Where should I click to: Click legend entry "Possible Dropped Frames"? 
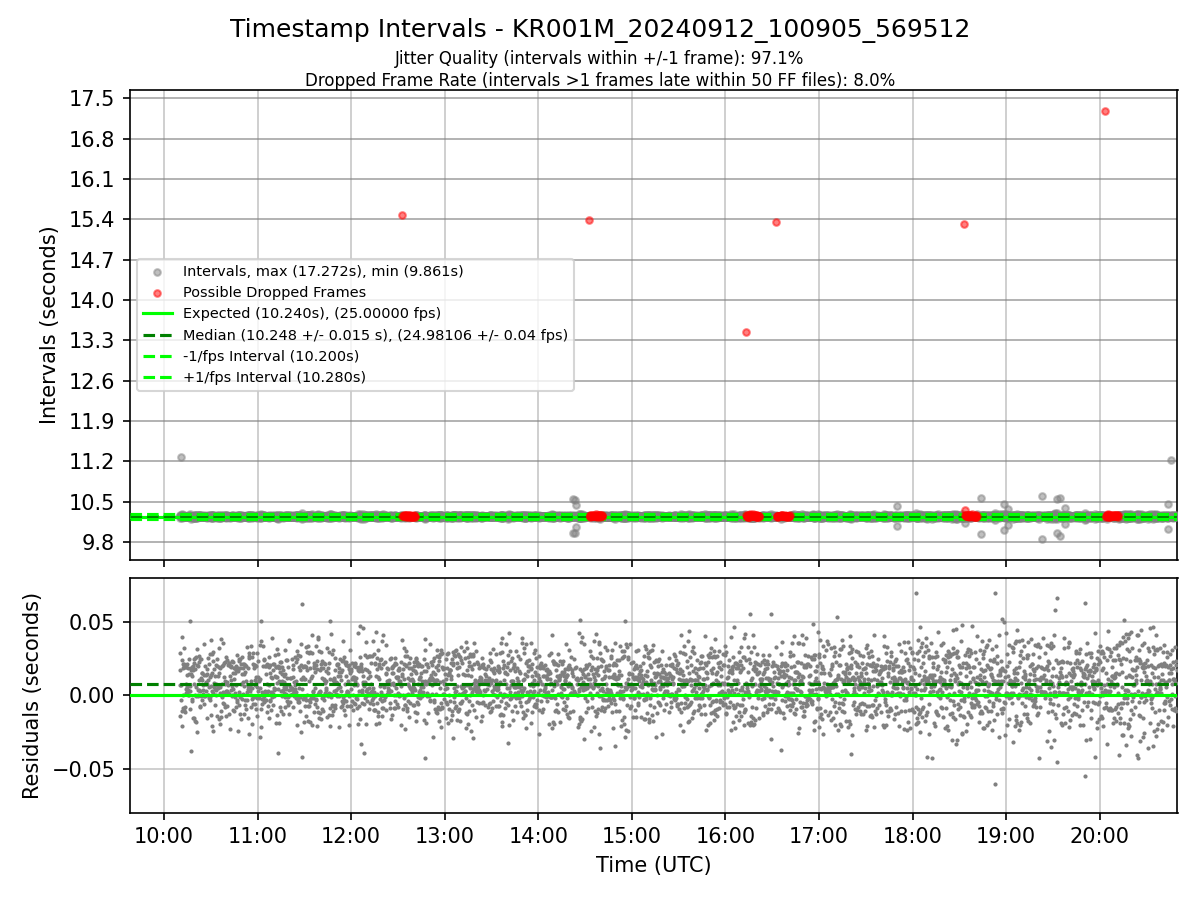pyautogui.click(x=274, y=292)
